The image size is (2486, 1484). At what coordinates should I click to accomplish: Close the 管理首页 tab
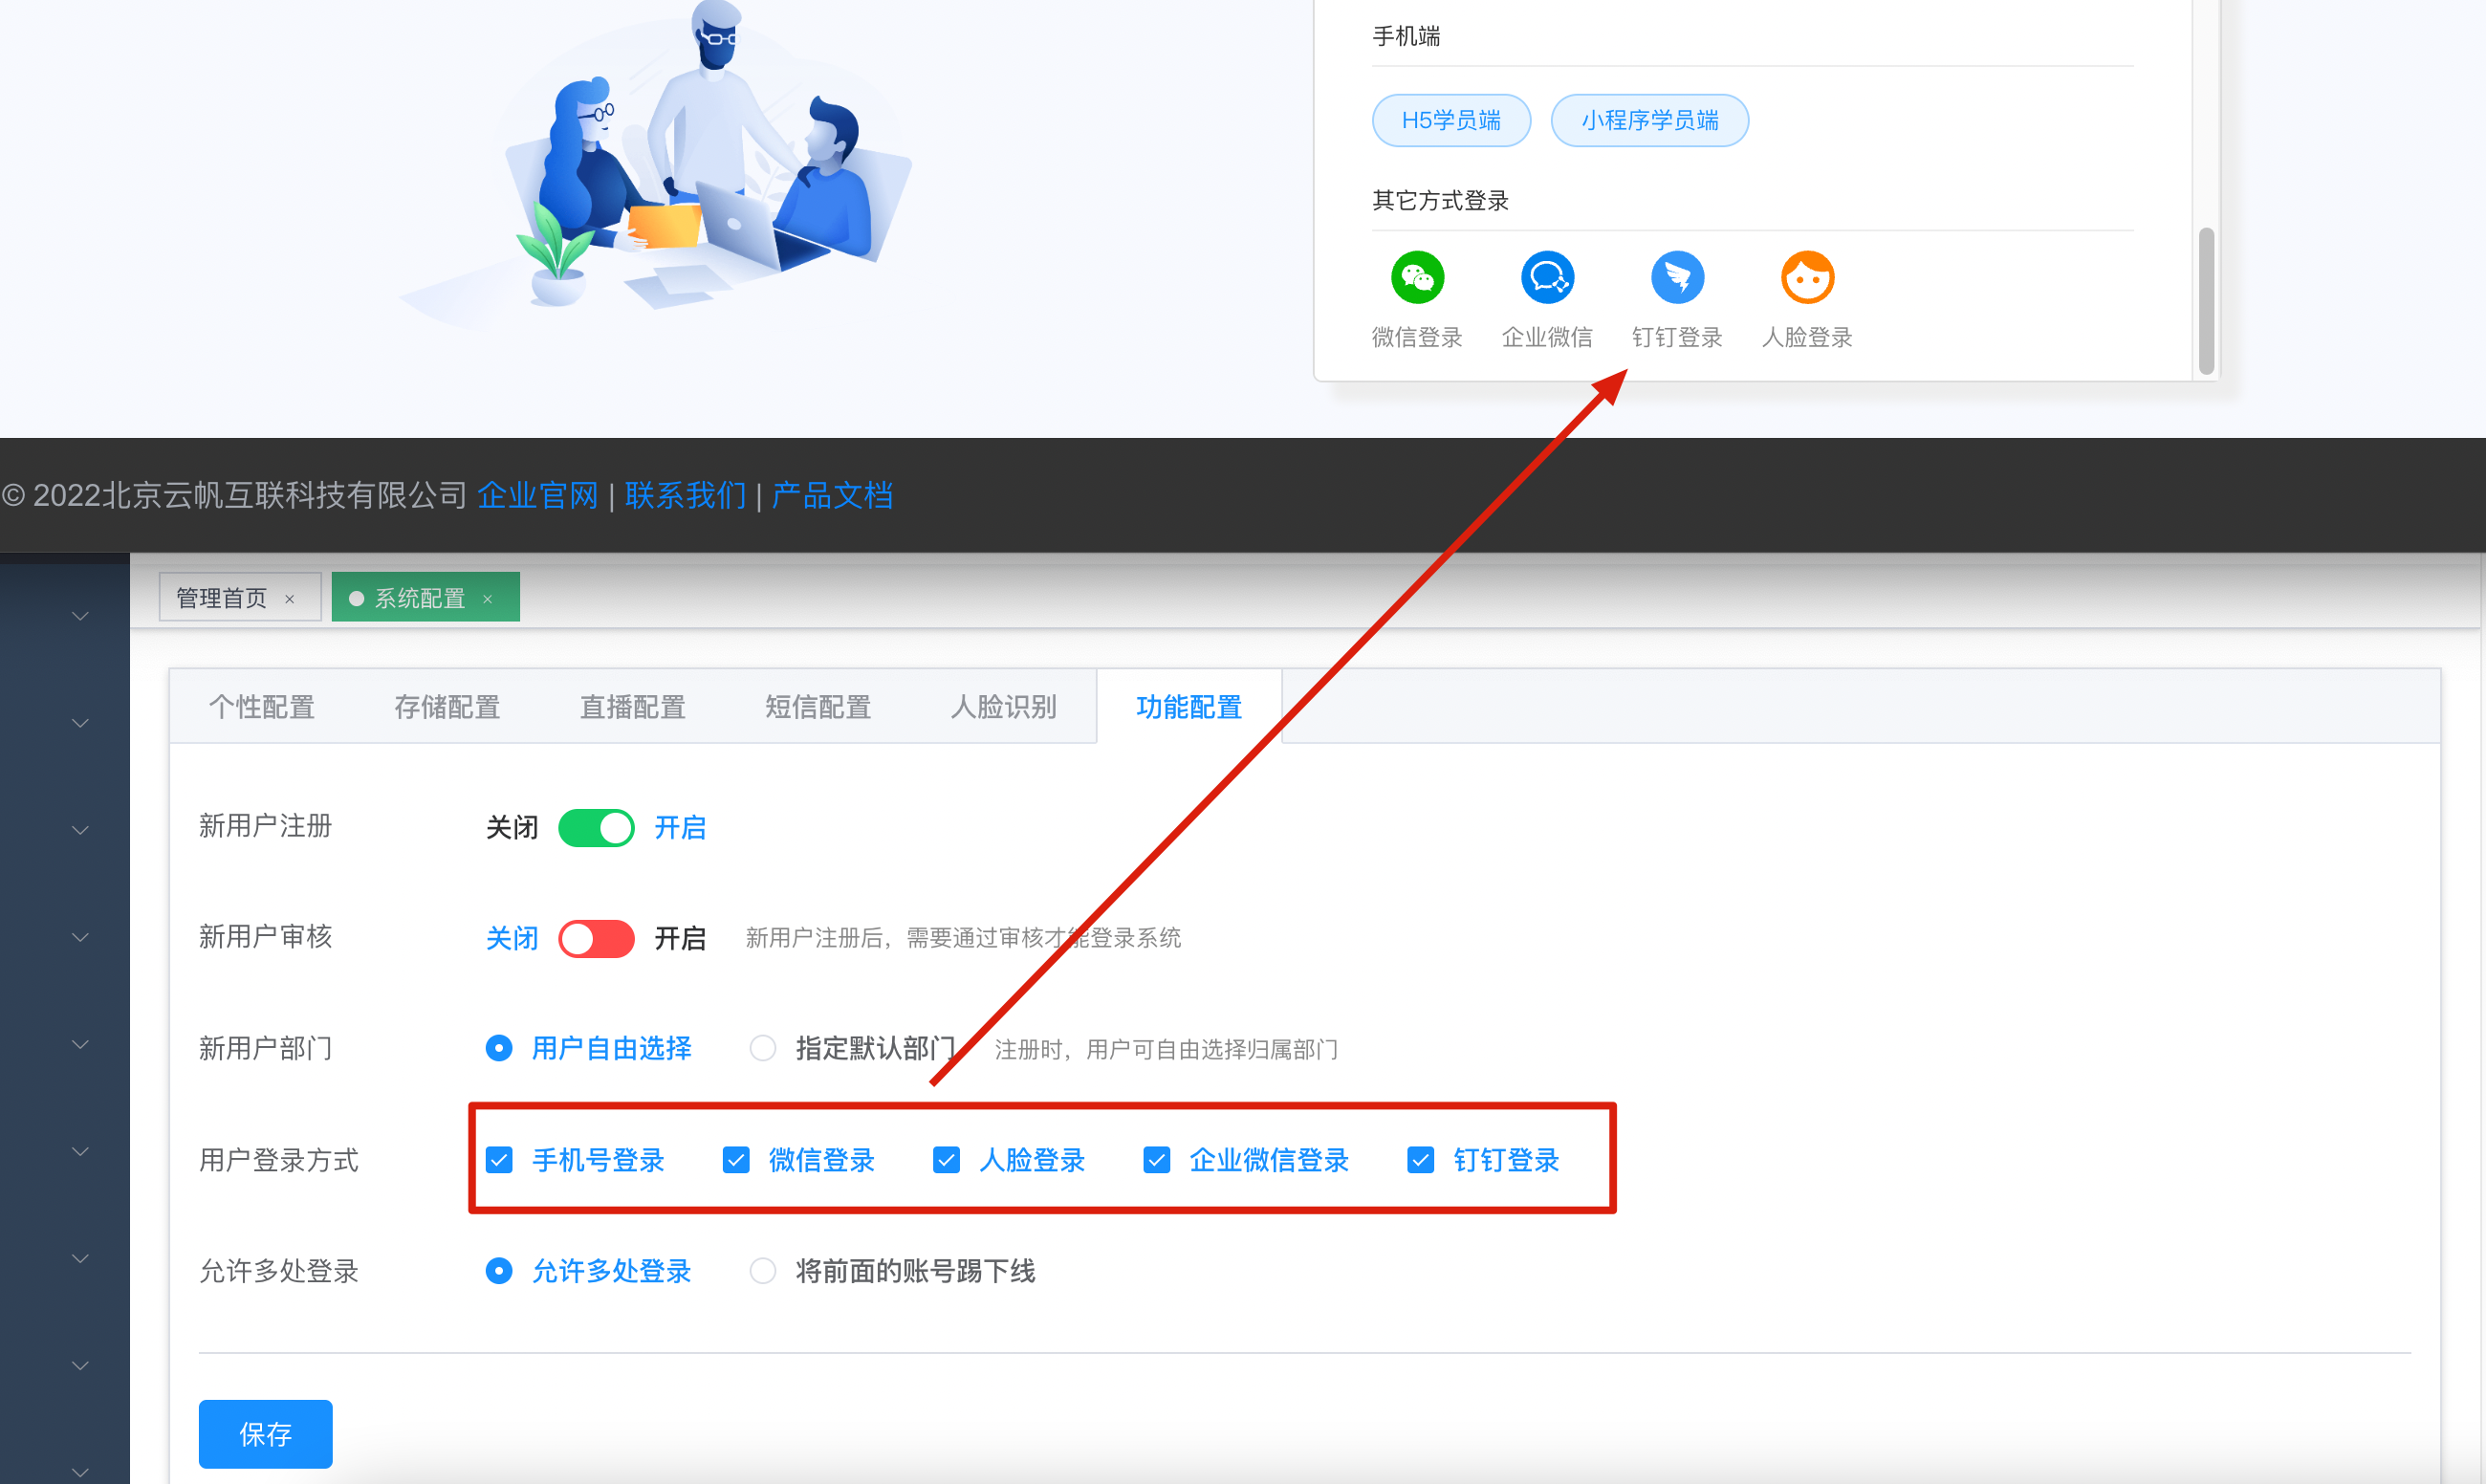pos(290,599)
